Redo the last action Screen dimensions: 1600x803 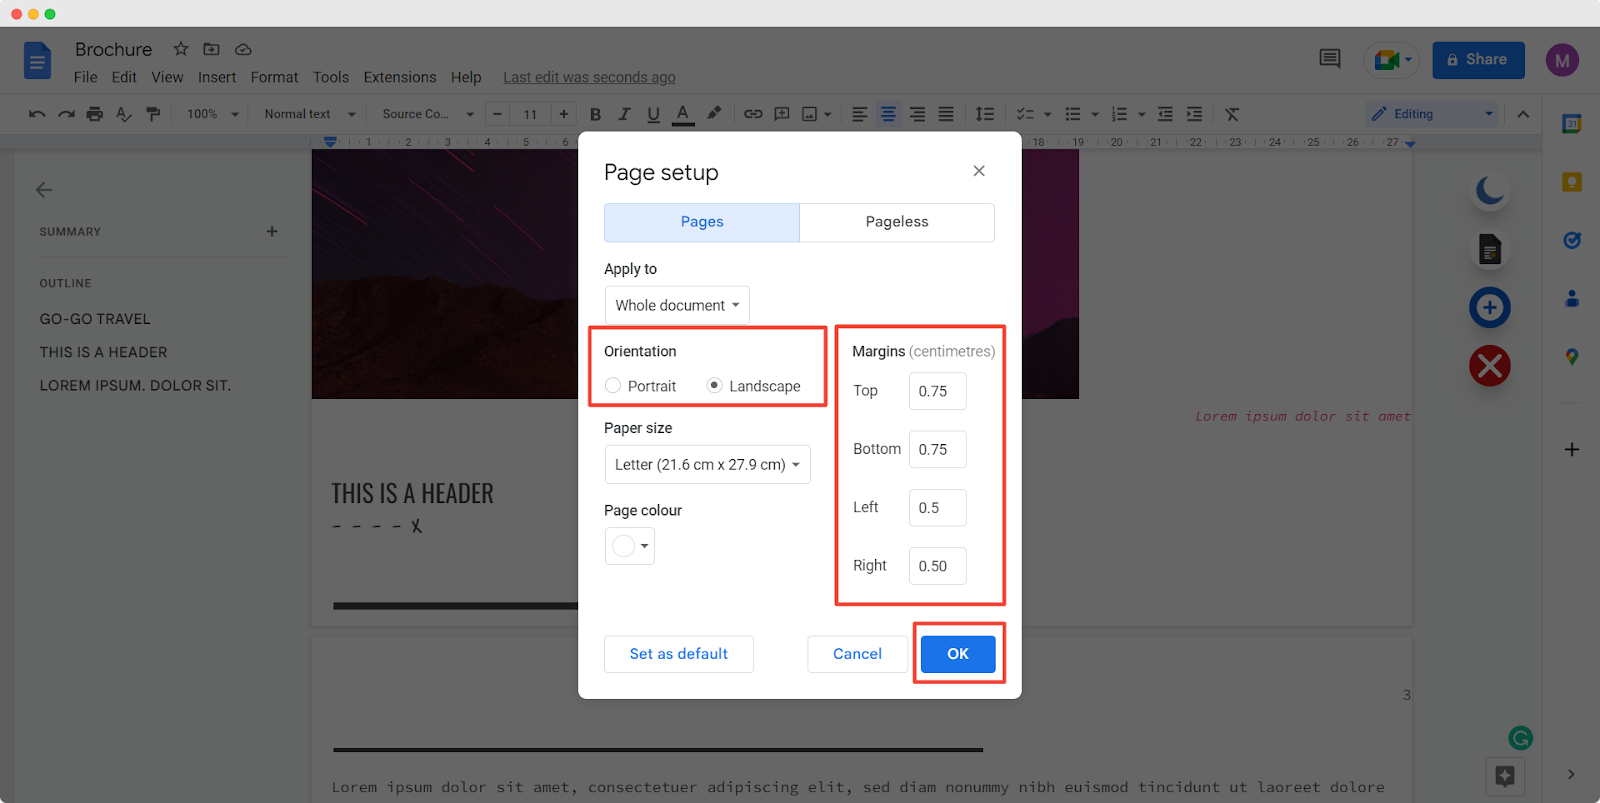pyautogui.click(x=66, y=114)
